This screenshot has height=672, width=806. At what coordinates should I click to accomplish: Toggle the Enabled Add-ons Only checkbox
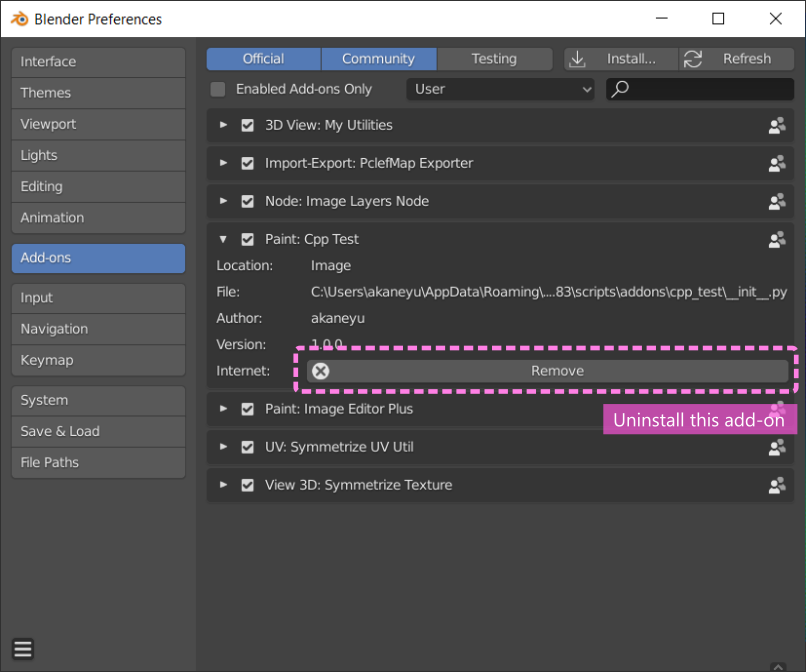pos(218,89)
